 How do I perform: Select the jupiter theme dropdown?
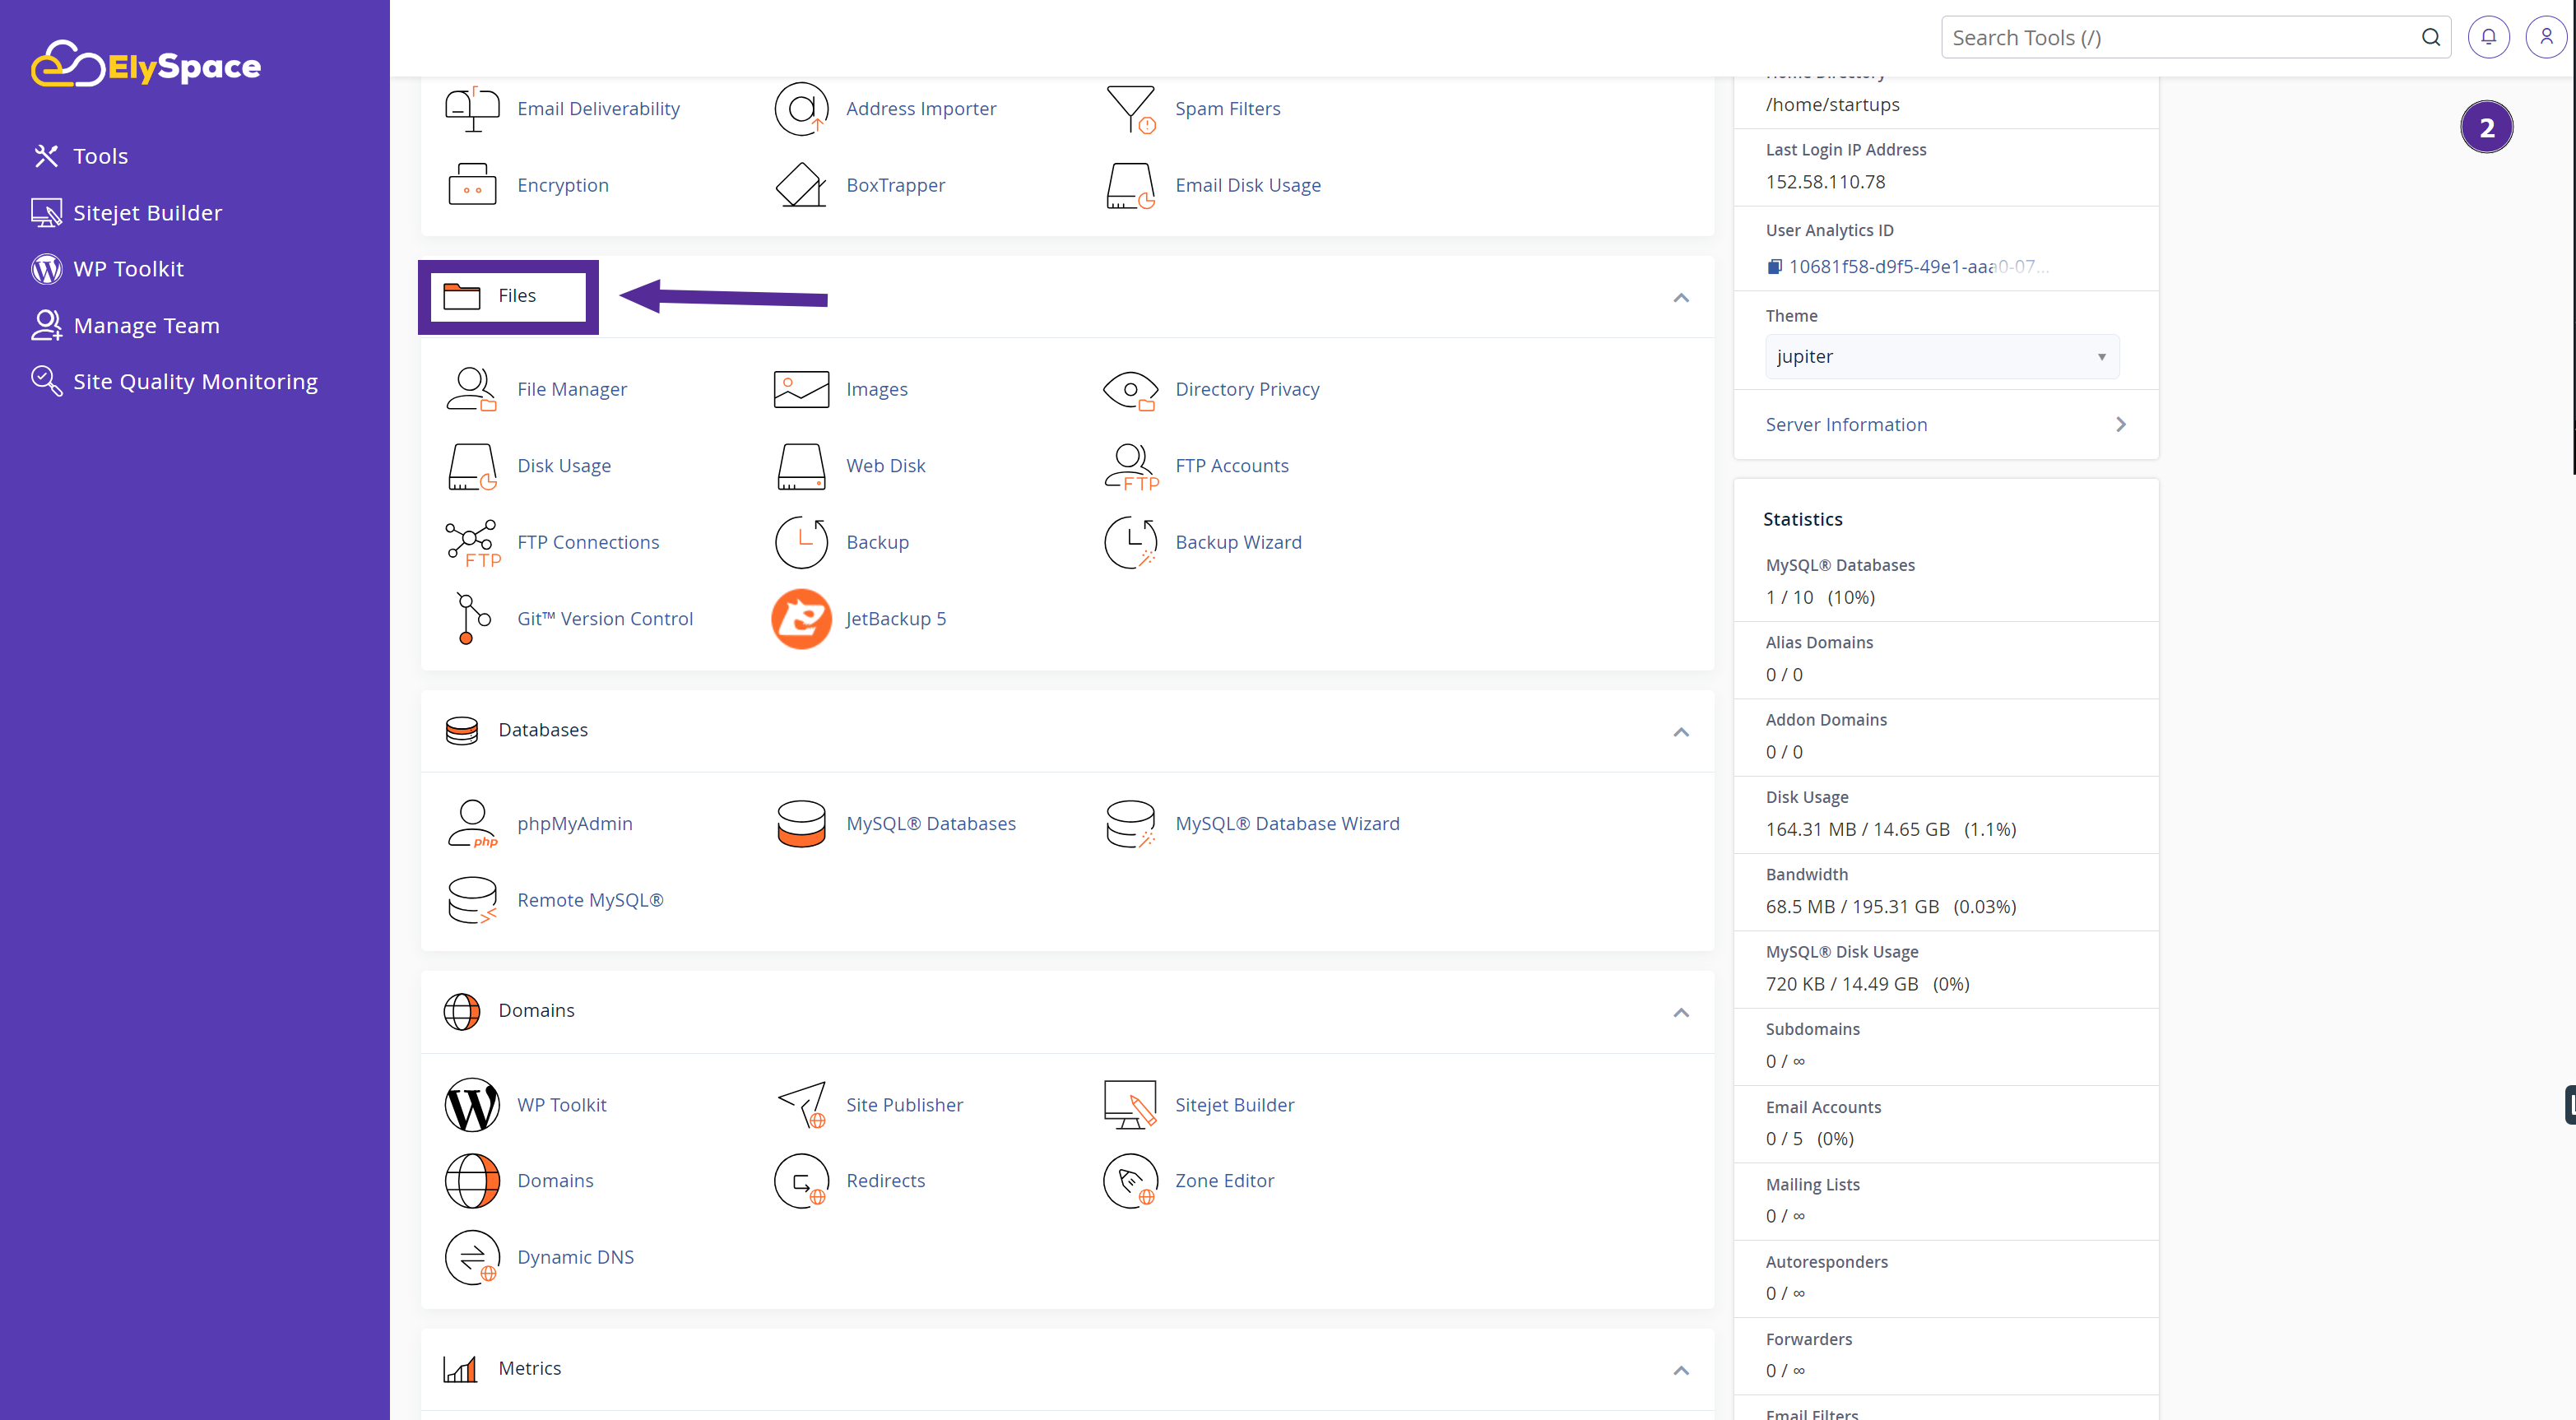click(x=1941, y=357)
